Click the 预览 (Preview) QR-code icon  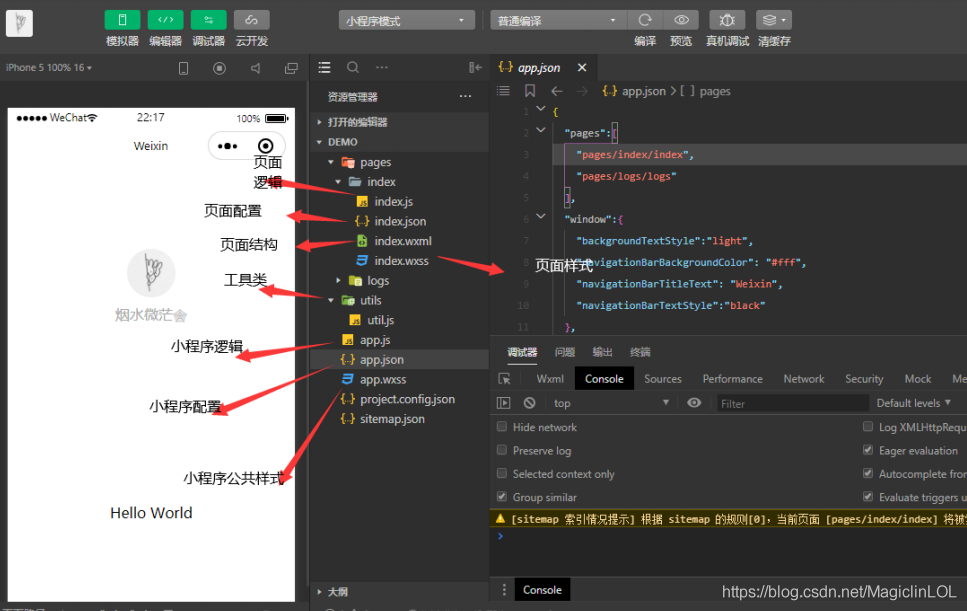682,19
